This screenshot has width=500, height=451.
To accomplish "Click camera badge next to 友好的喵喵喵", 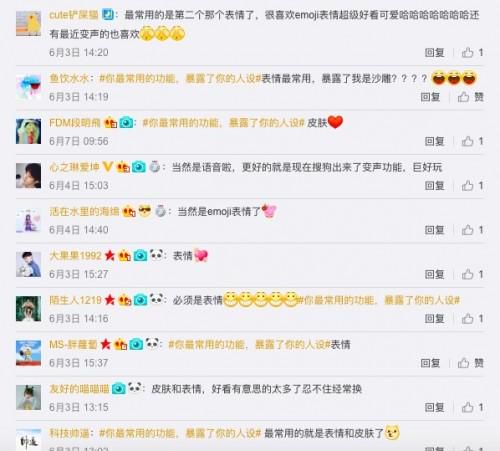I will [x=119, y=389].
